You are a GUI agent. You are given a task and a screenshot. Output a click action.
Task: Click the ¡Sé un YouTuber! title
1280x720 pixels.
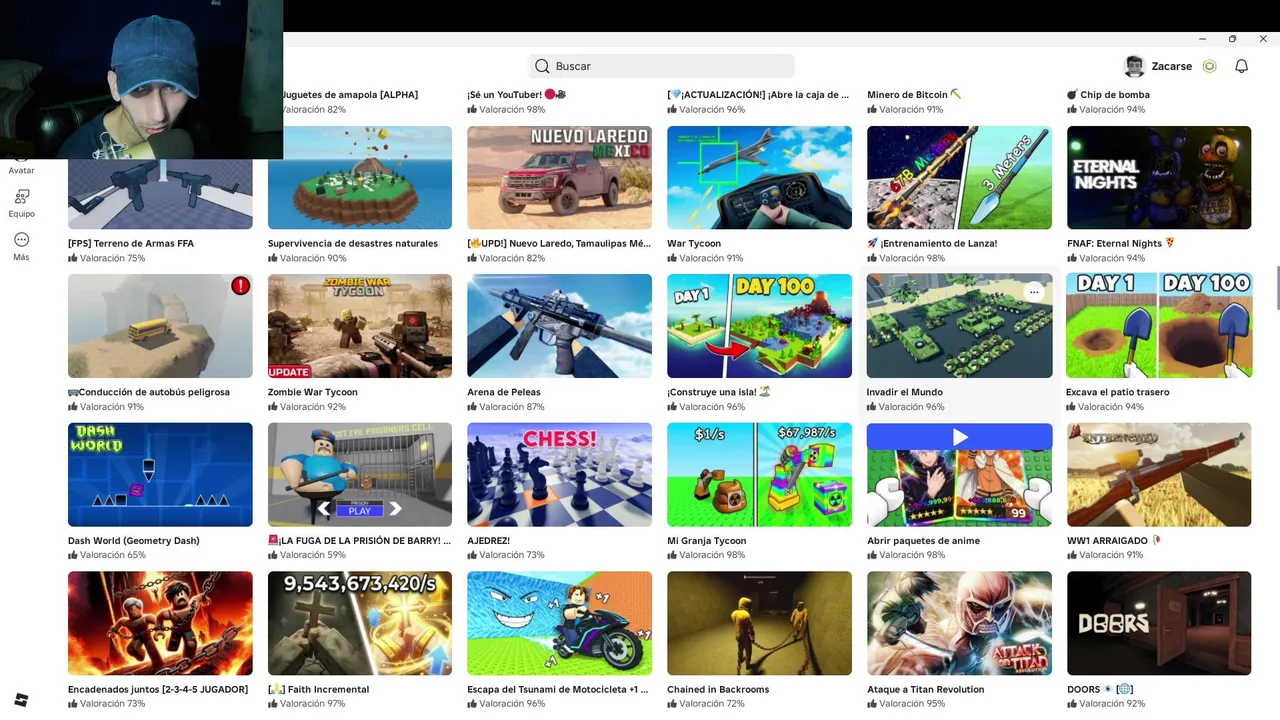click(x=517, y=95)
